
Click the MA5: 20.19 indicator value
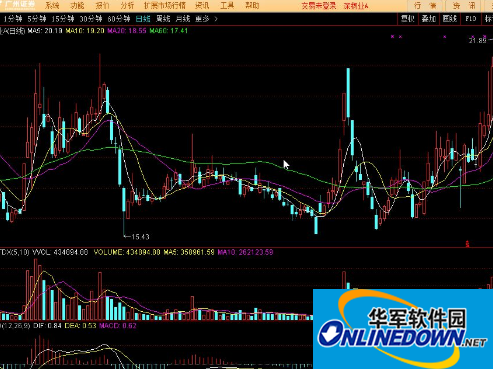tap(45, 31)
